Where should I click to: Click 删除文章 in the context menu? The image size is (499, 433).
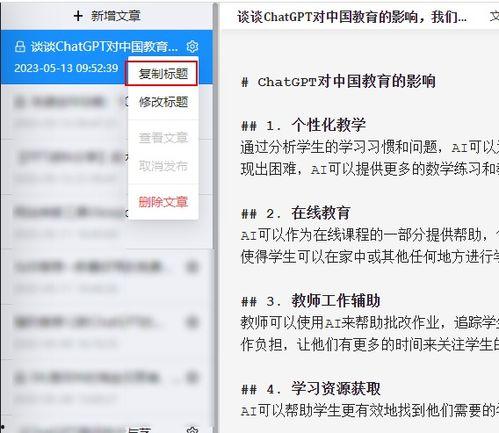point(163,202)
